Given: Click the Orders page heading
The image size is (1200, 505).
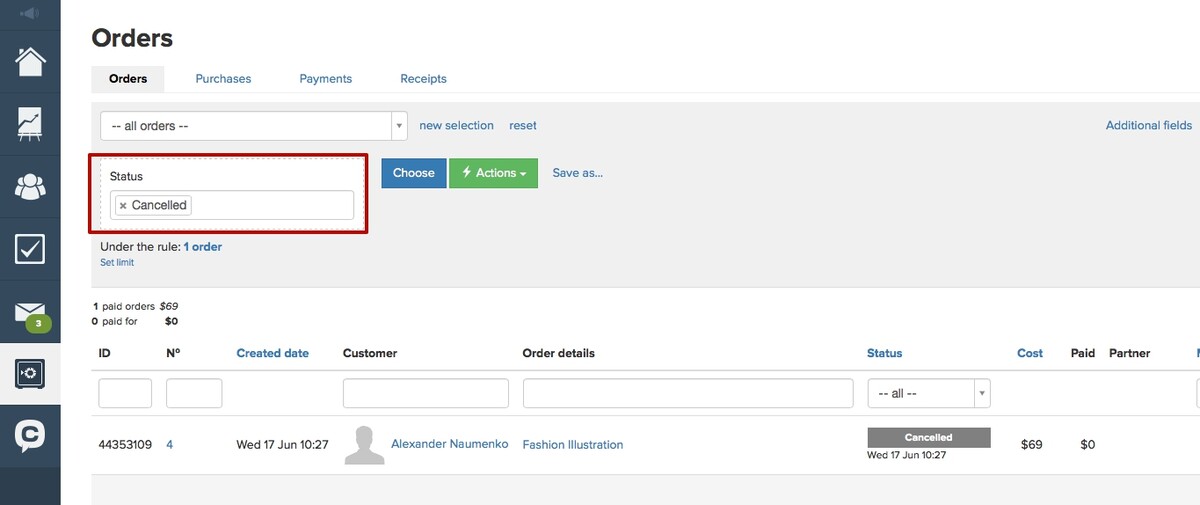Looking at the screenshot, I should coord(132,38).
